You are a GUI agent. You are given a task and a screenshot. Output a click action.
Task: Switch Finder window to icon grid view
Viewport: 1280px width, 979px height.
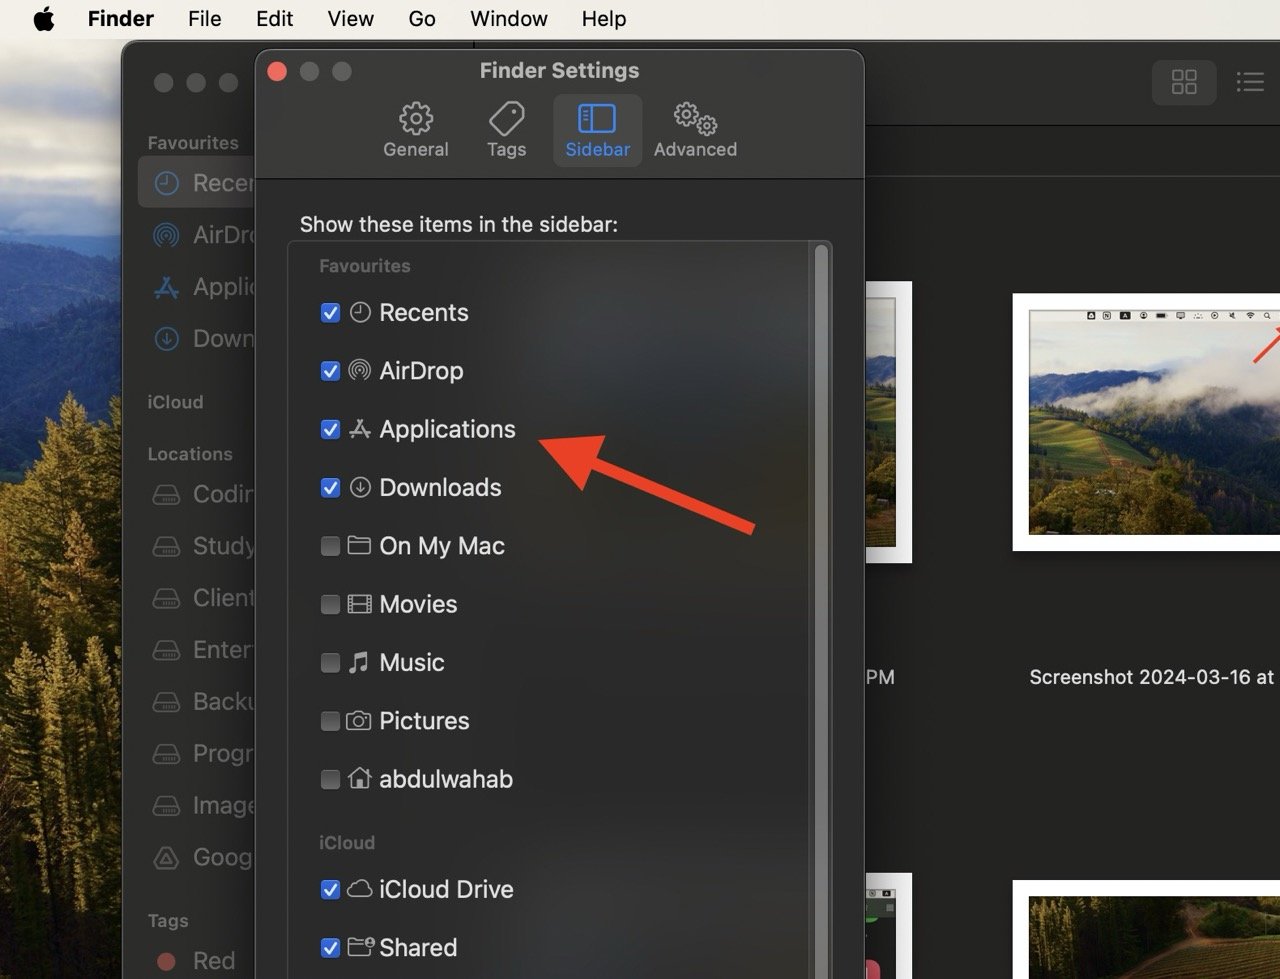1184,82
